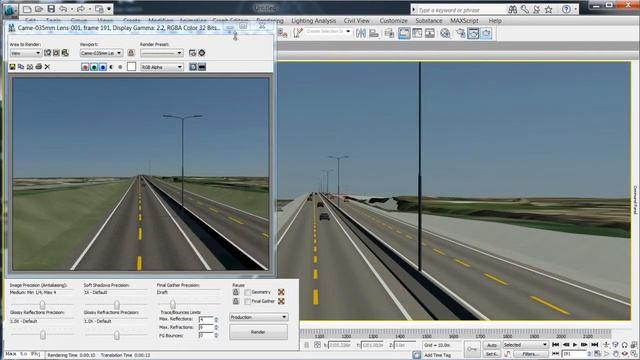Toggle Auto Key button

492,345
